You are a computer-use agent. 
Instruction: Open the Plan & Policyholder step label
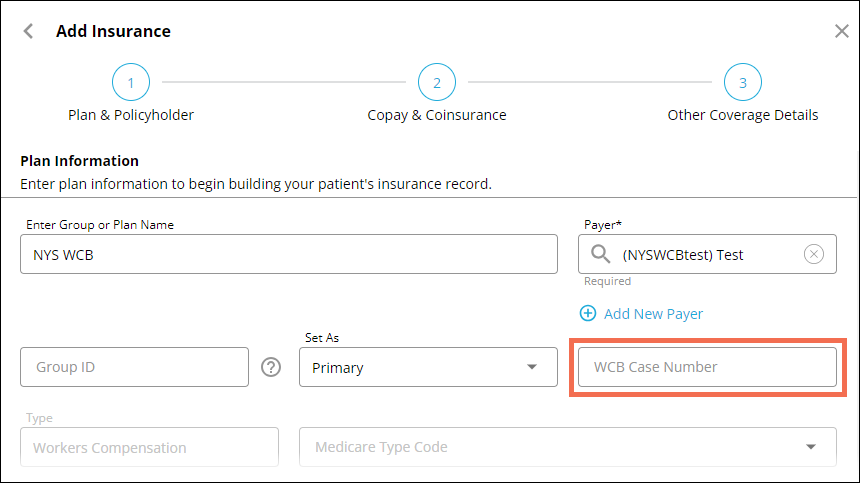(131, 115)
